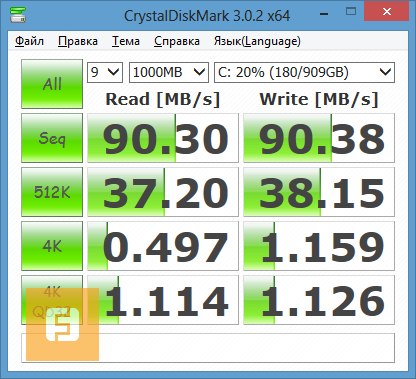Open the Правка menu
The width and height of the screenshot is (416, 379).
78,41
